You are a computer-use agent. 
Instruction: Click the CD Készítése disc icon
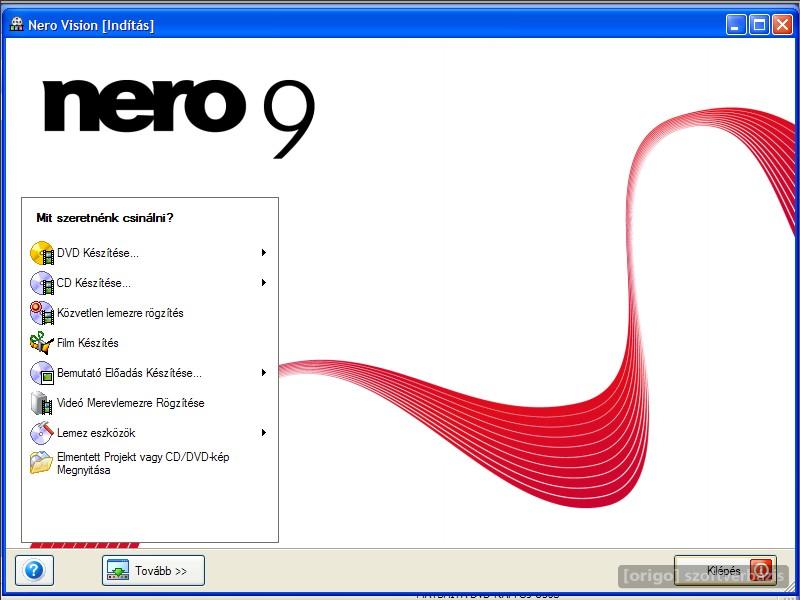pos(42,283)
